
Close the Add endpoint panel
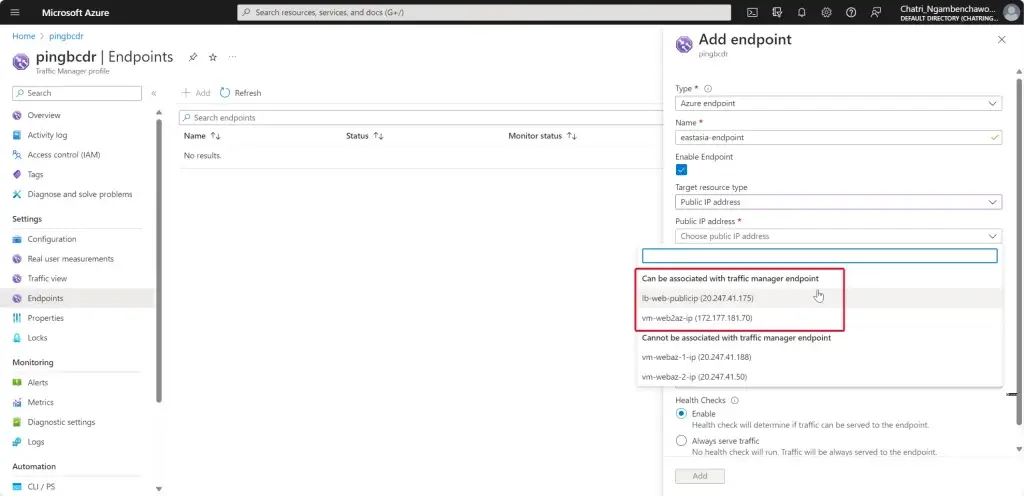coord(1001,40)
